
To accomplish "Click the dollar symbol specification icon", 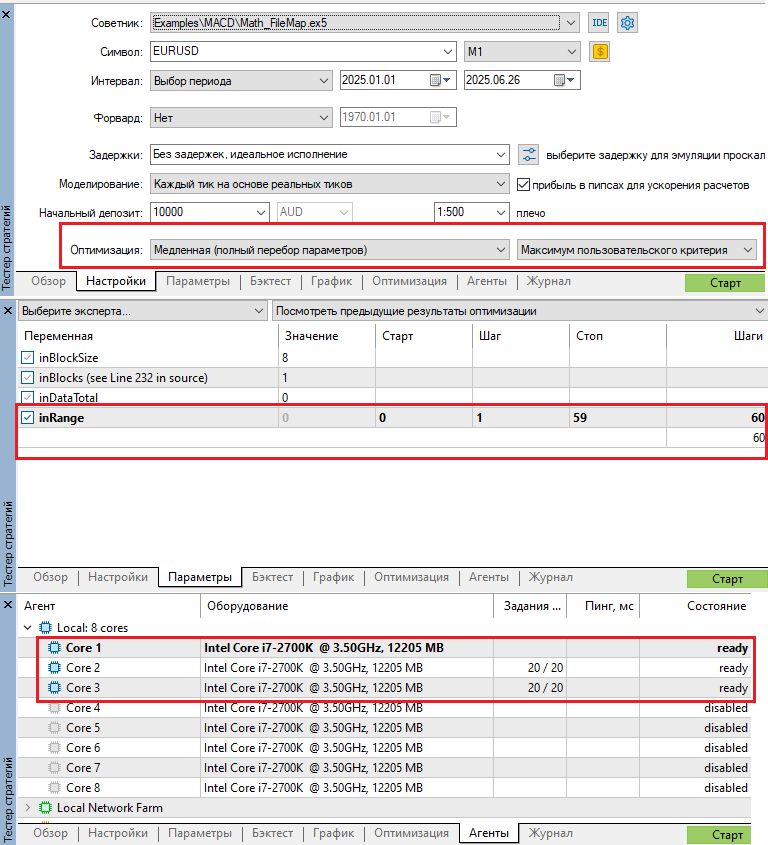I will pyautogui.click(x=599, y=52).
